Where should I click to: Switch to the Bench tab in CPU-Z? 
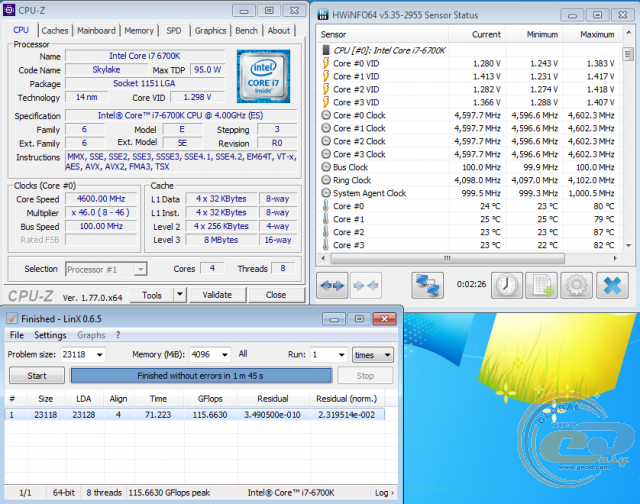click(247, 31)
